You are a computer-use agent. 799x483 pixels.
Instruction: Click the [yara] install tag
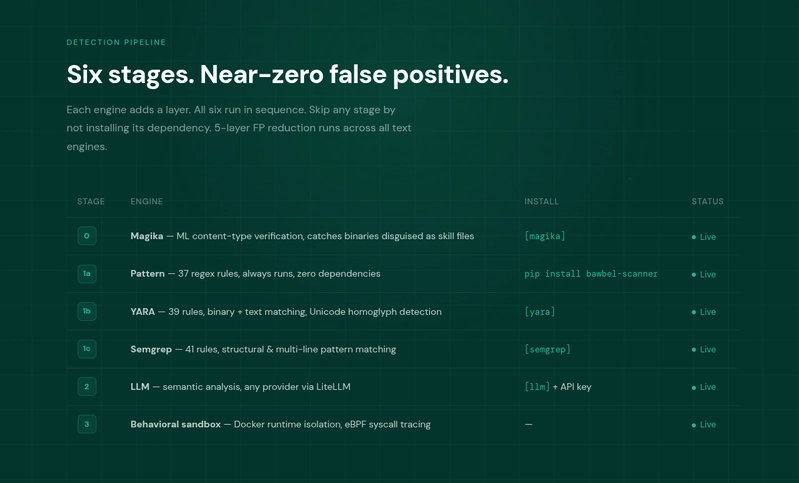(540, 311)
